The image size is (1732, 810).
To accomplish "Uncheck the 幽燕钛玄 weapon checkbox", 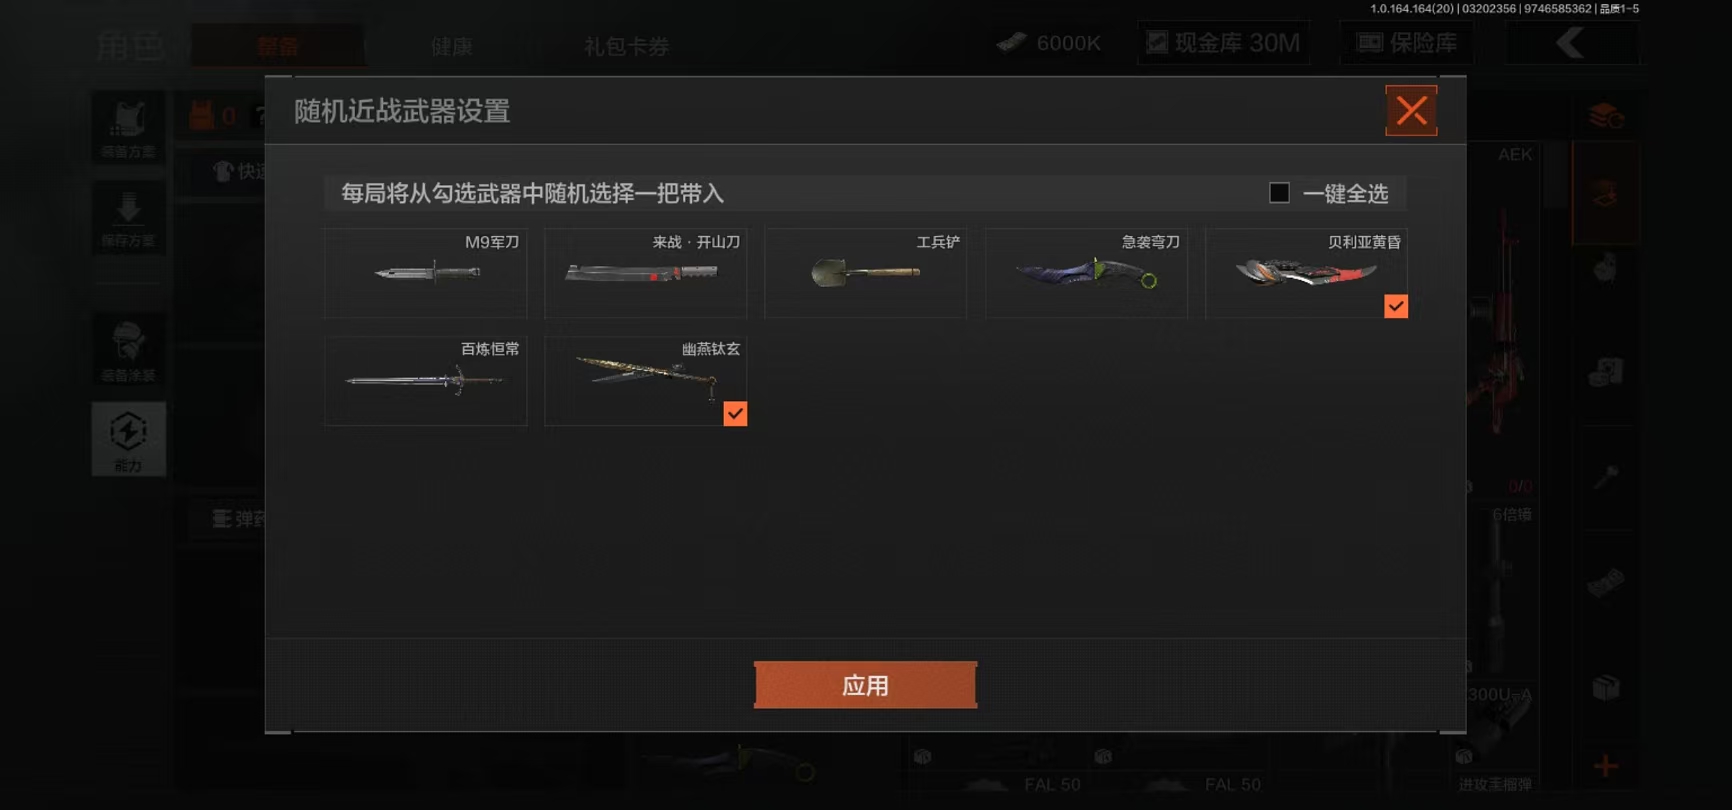I will point(735,413).
